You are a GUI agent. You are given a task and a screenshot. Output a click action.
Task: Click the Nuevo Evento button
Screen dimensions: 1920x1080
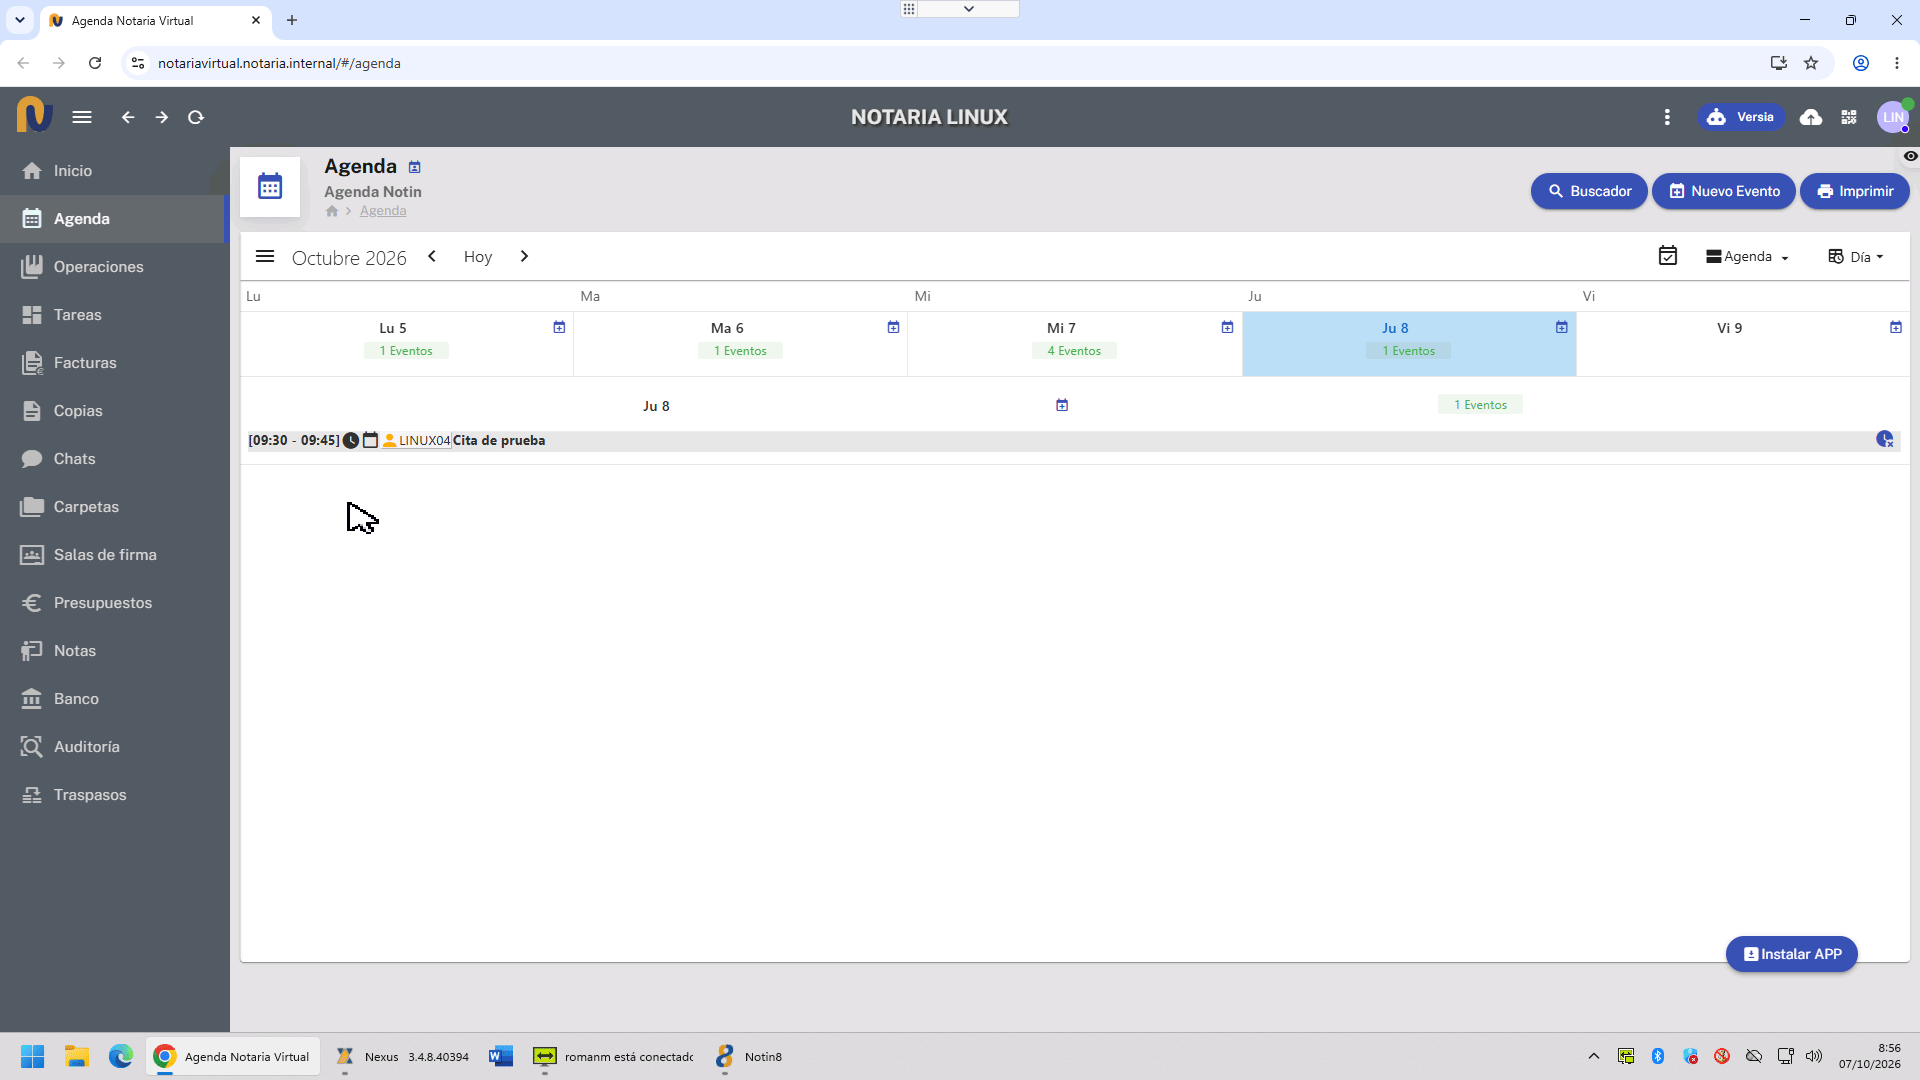tap(1724, 191)
